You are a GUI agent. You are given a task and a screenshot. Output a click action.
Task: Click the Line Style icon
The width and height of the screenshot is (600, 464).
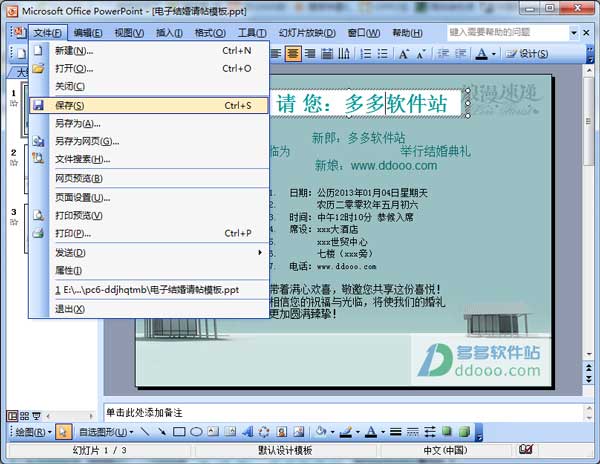pos(396,432)
